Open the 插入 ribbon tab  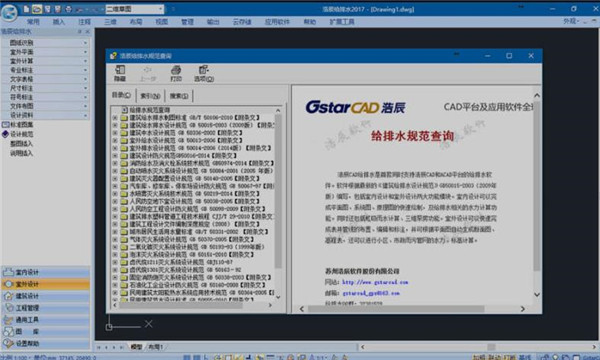click(58, 22)
